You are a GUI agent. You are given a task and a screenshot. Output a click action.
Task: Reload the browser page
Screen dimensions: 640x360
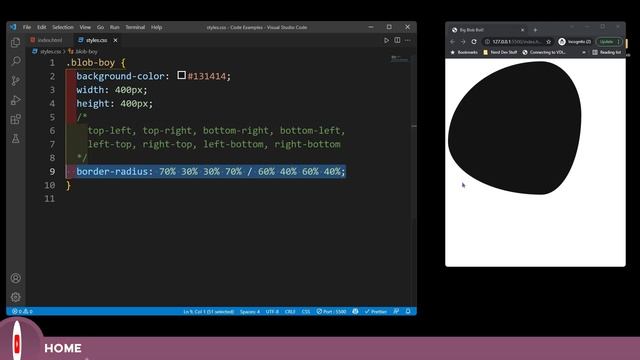[474, 42]
